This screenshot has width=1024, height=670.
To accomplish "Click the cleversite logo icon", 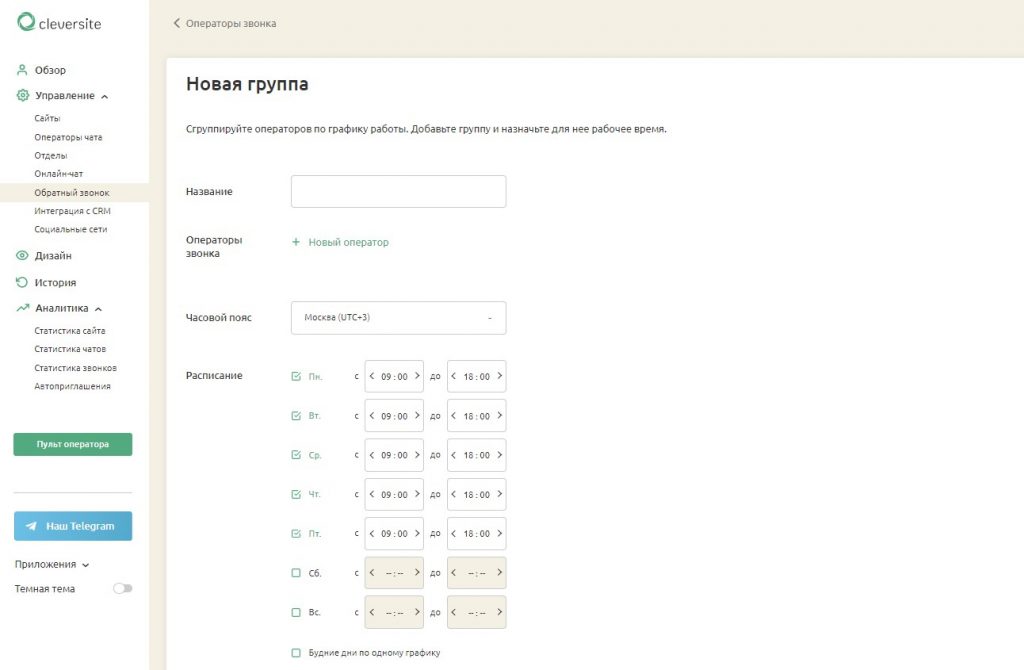I will coord(26,22).
